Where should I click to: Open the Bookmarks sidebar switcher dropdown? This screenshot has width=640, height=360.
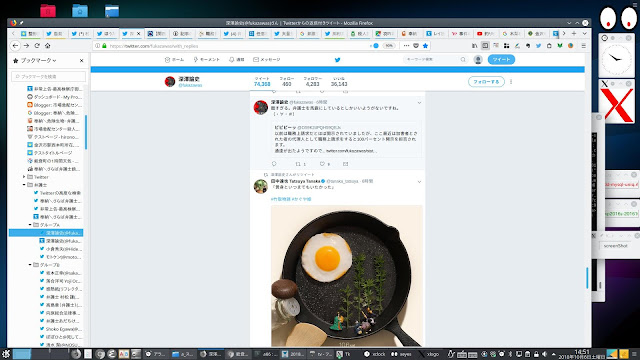[x=38, y=60]
